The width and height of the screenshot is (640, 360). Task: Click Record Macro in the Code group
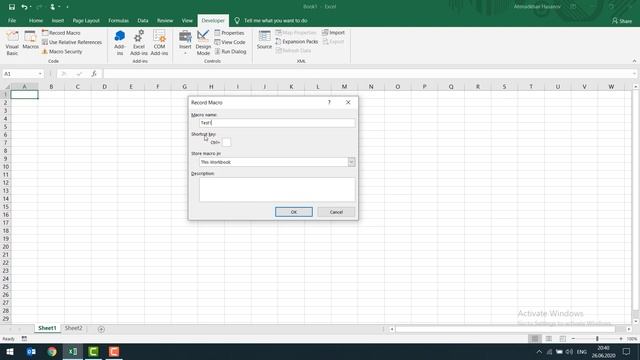pyautogui.click(x=61, y=33)
